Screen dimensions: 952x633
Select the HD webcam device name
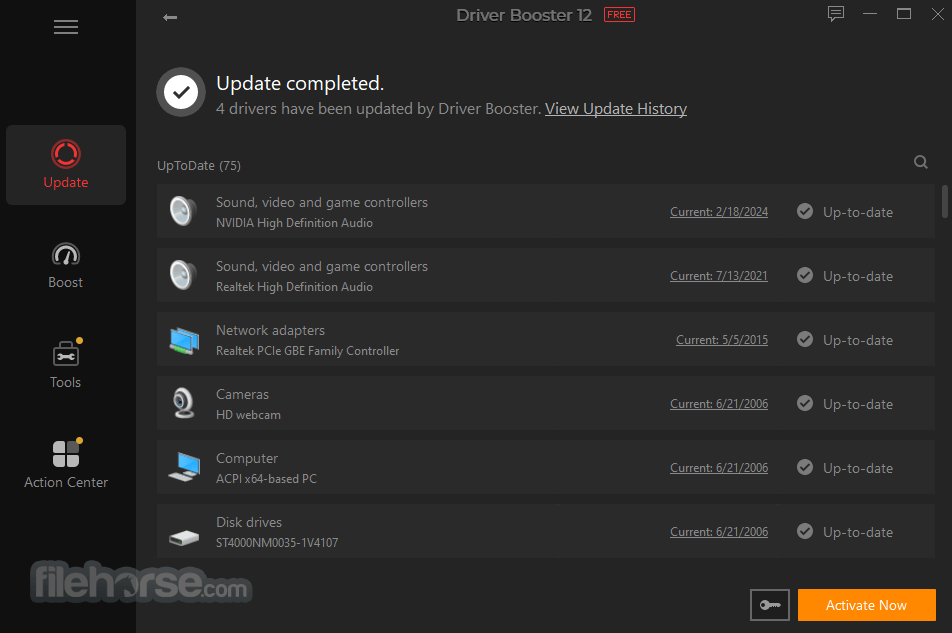pyautogui.click(x=248, y=415)
